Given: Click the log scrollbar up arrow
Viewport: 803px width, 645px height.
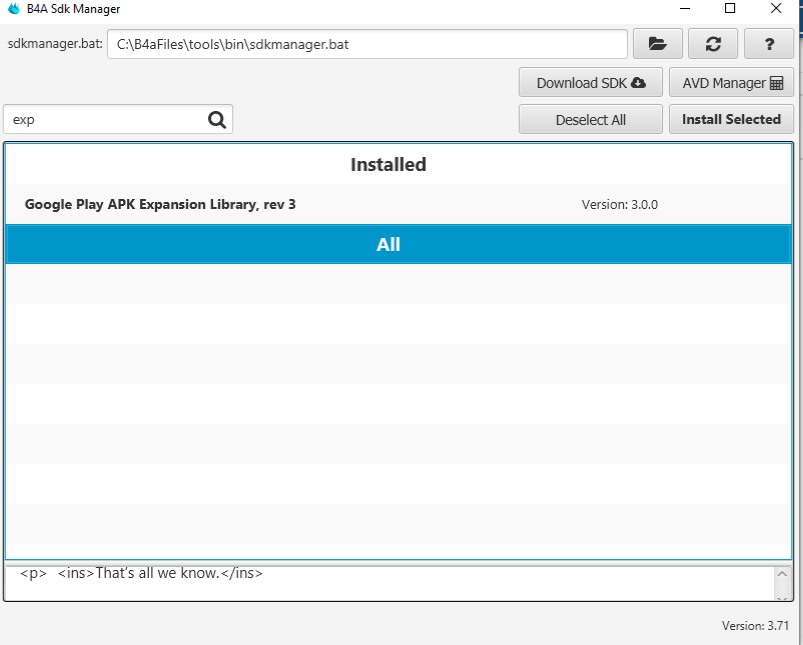Looking at the screenshot, I should (782, 574).
